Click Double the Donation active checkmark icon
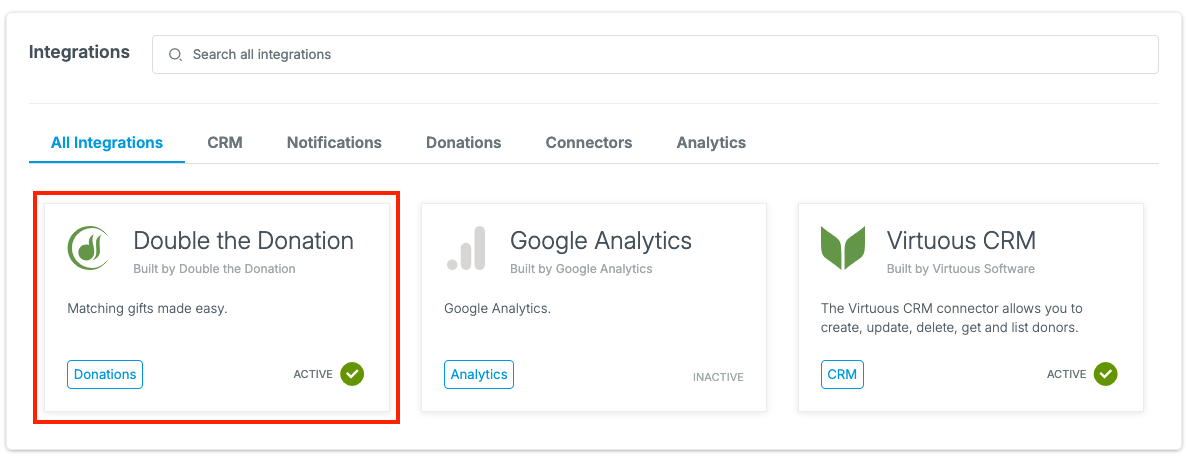Viewport: 1188px width, 460px height. point(352,374)
